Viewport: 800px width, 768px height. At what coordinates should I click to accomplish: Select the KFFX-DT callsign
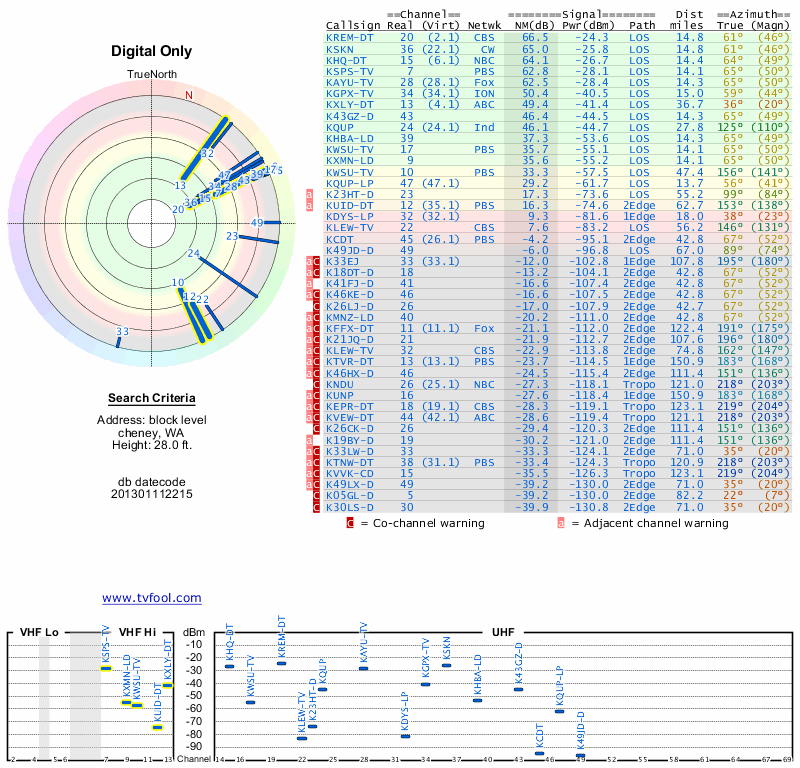[349, 329]
